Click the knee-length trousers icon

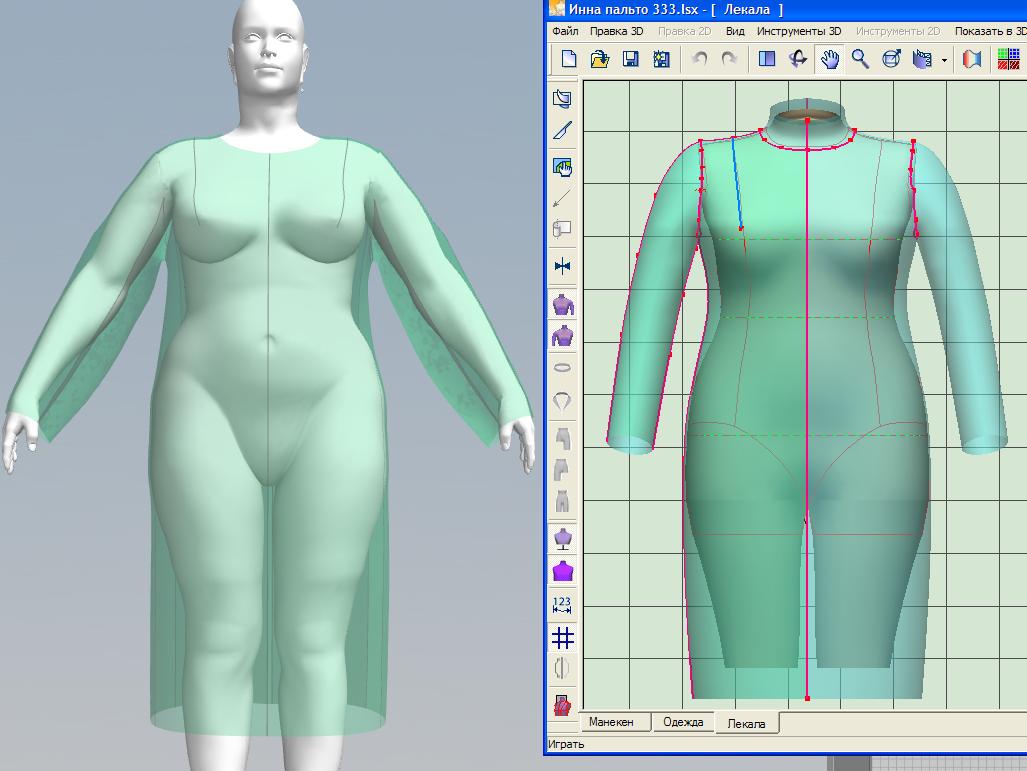click(562, 470)
